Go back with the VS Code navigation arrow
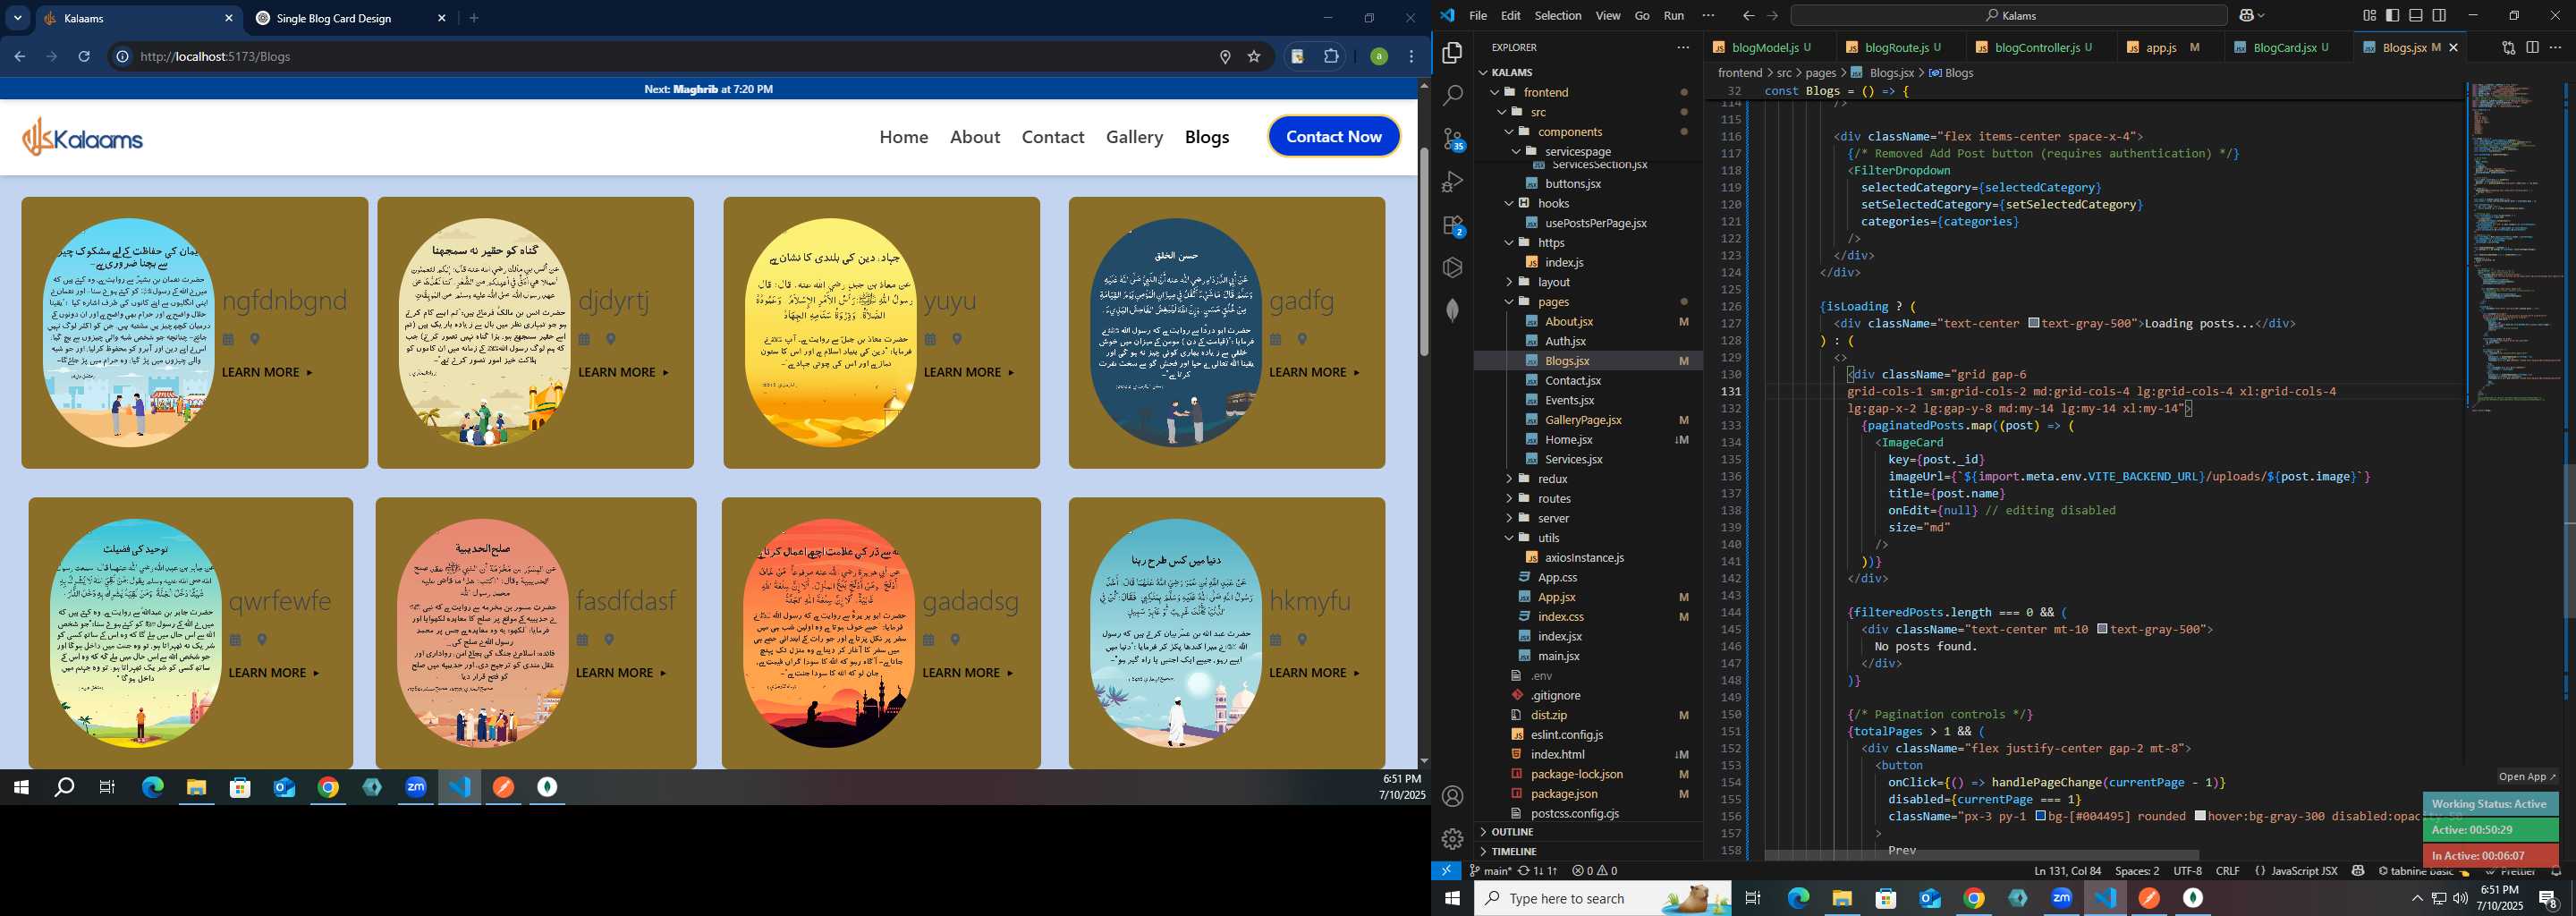 (x=1748, y=15)
